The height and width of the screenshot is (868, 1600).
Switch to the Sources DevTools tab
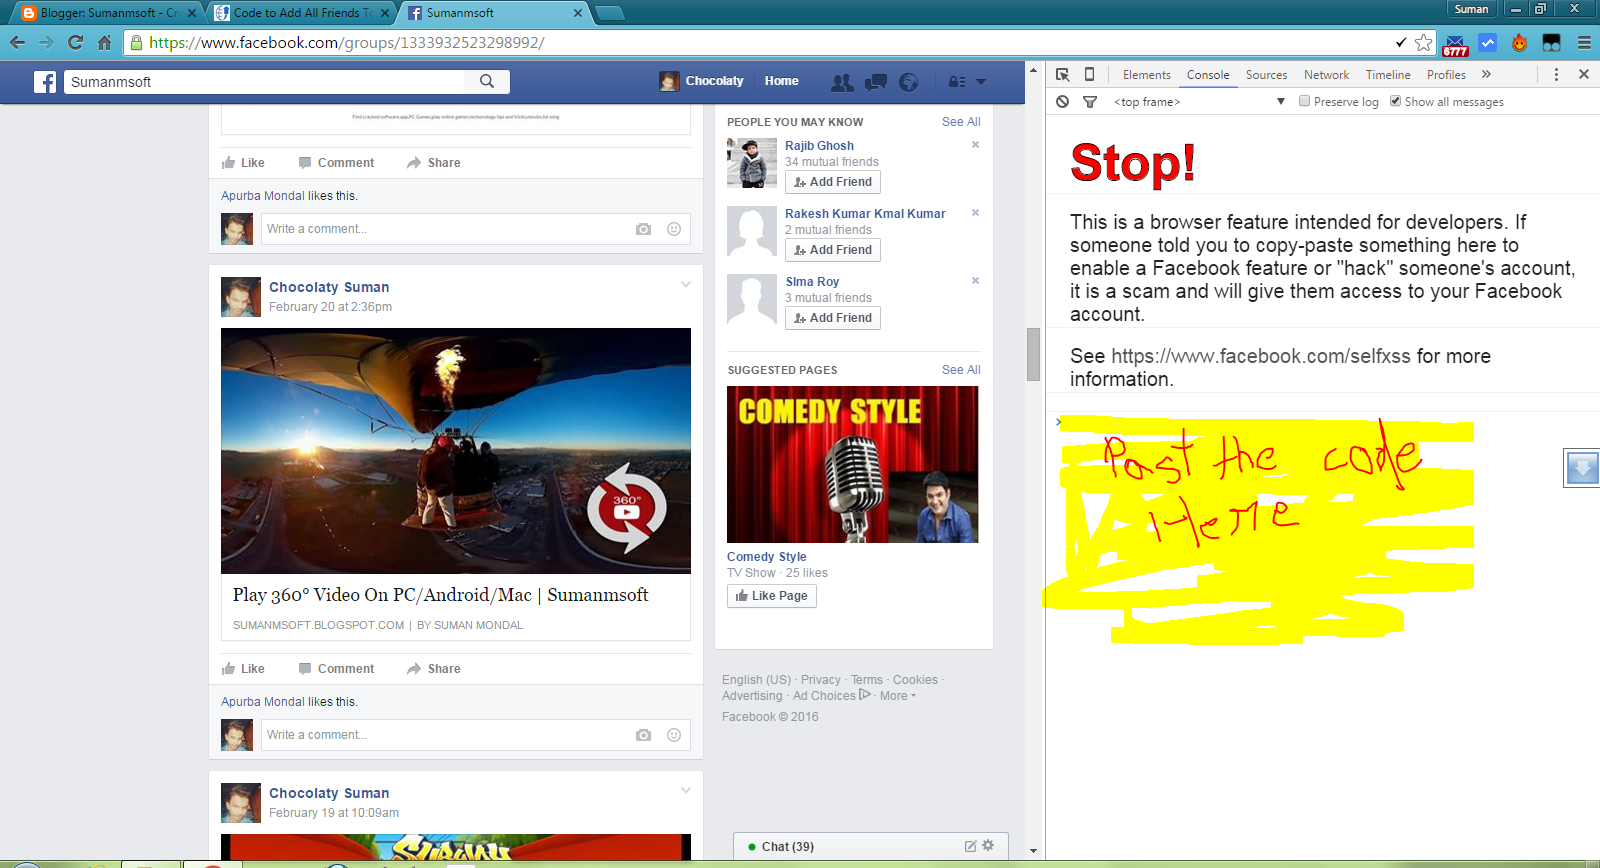pyautogui.click(x=1266, y=75)
